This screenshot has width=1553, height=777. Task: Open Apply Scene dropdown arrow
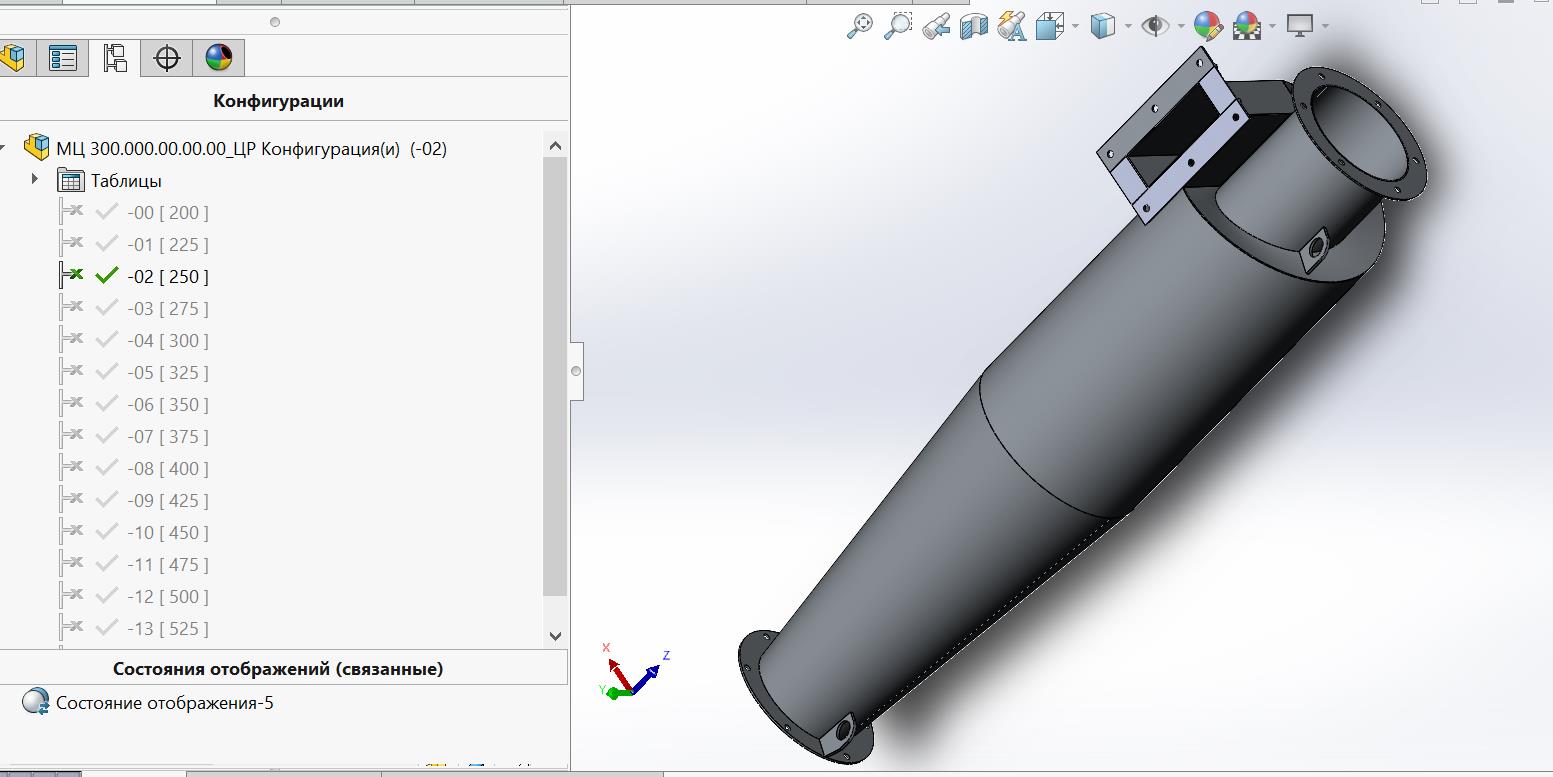pyautogui.click(x=1272, y=26)
